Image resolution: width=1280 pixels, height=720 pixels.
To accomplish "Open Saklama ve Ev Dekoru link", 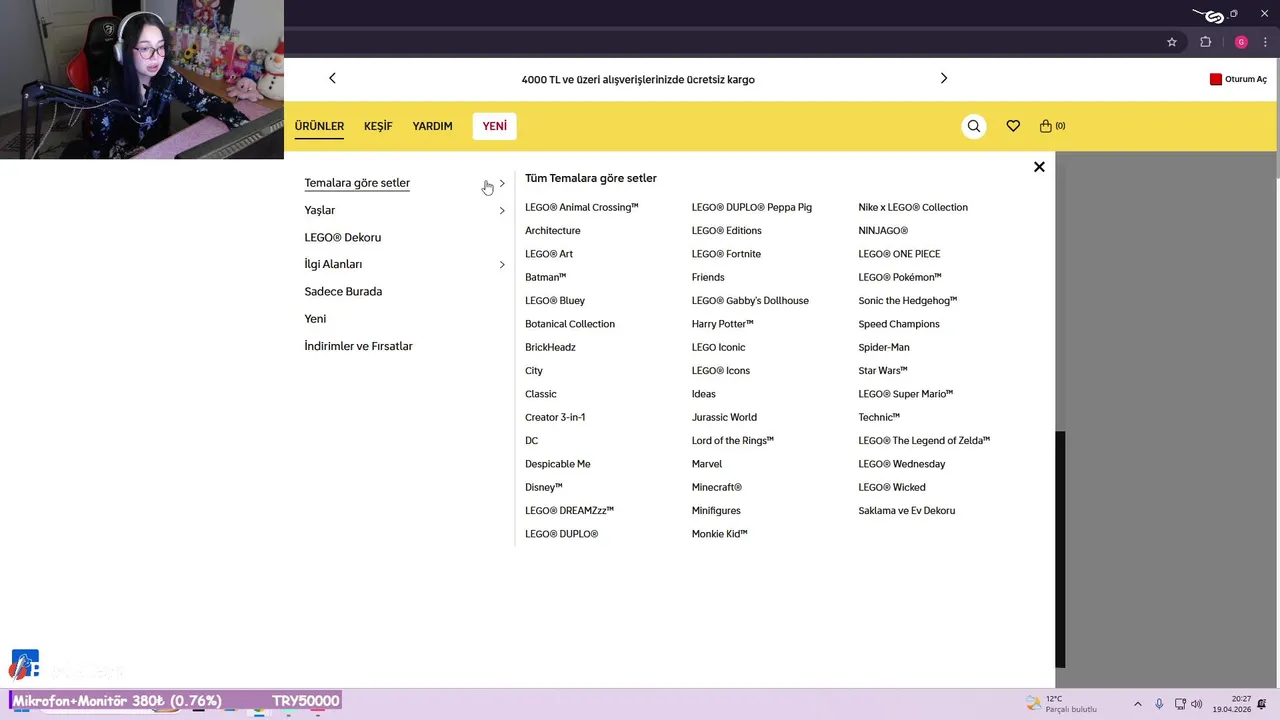I will [x=907, y=510].
